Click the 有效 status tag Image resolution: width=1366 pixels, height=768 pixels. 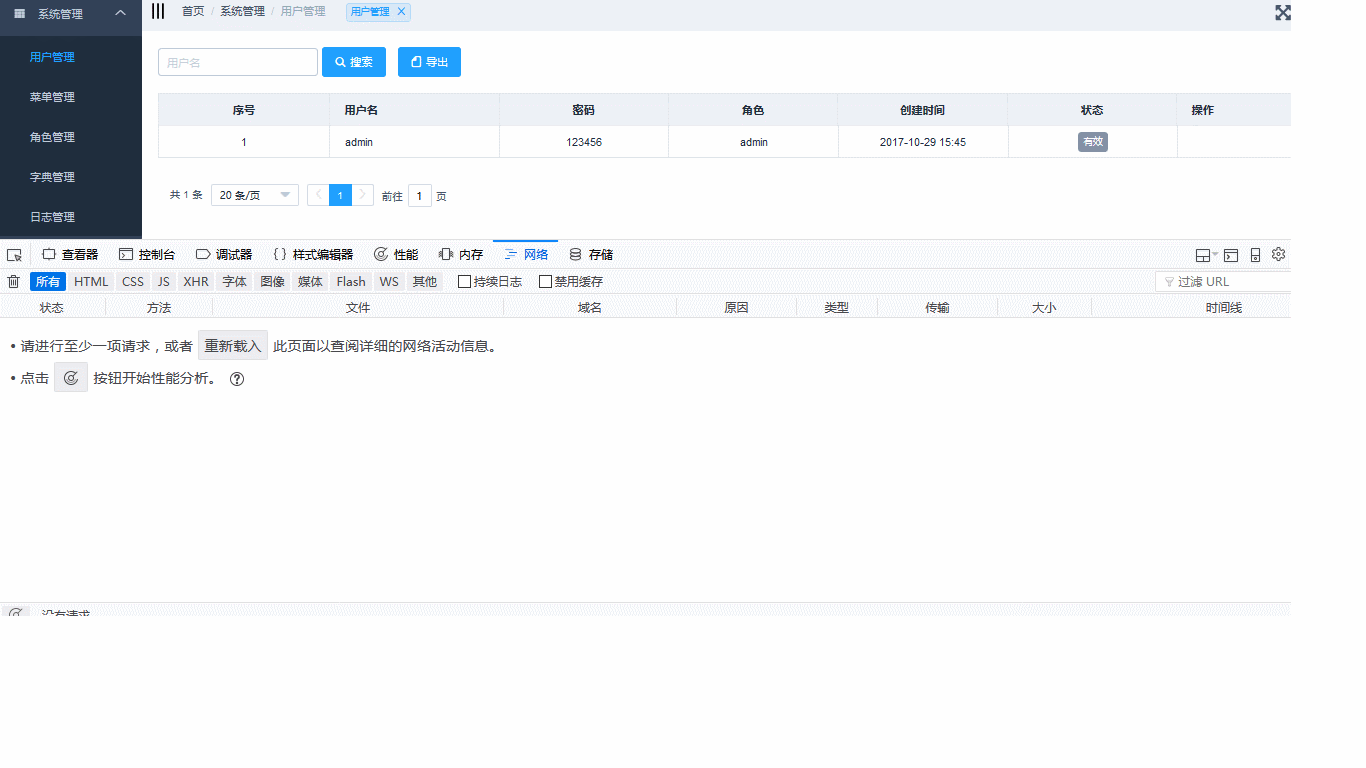[1093, 142]
